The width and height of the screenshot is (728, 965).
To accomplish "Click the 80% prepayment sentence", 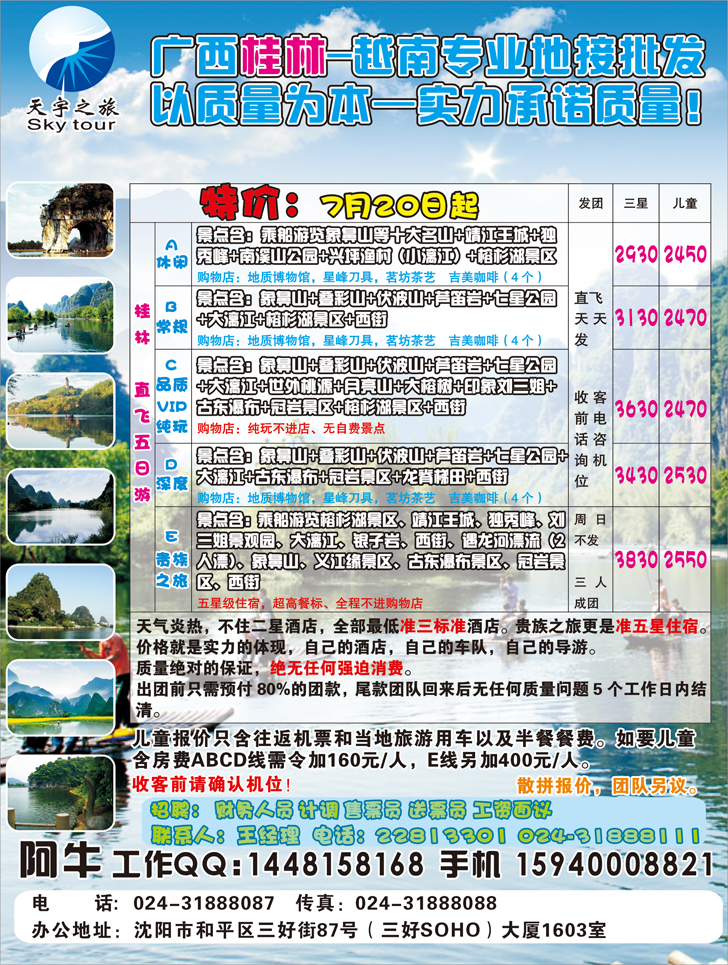I will [x=421, y=699].
